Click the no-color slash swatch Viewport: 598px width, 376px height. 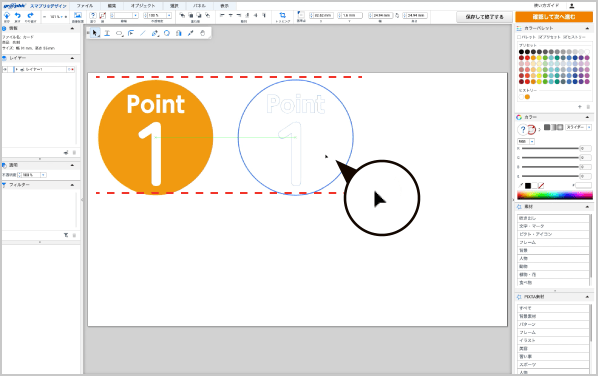(541, 186)
